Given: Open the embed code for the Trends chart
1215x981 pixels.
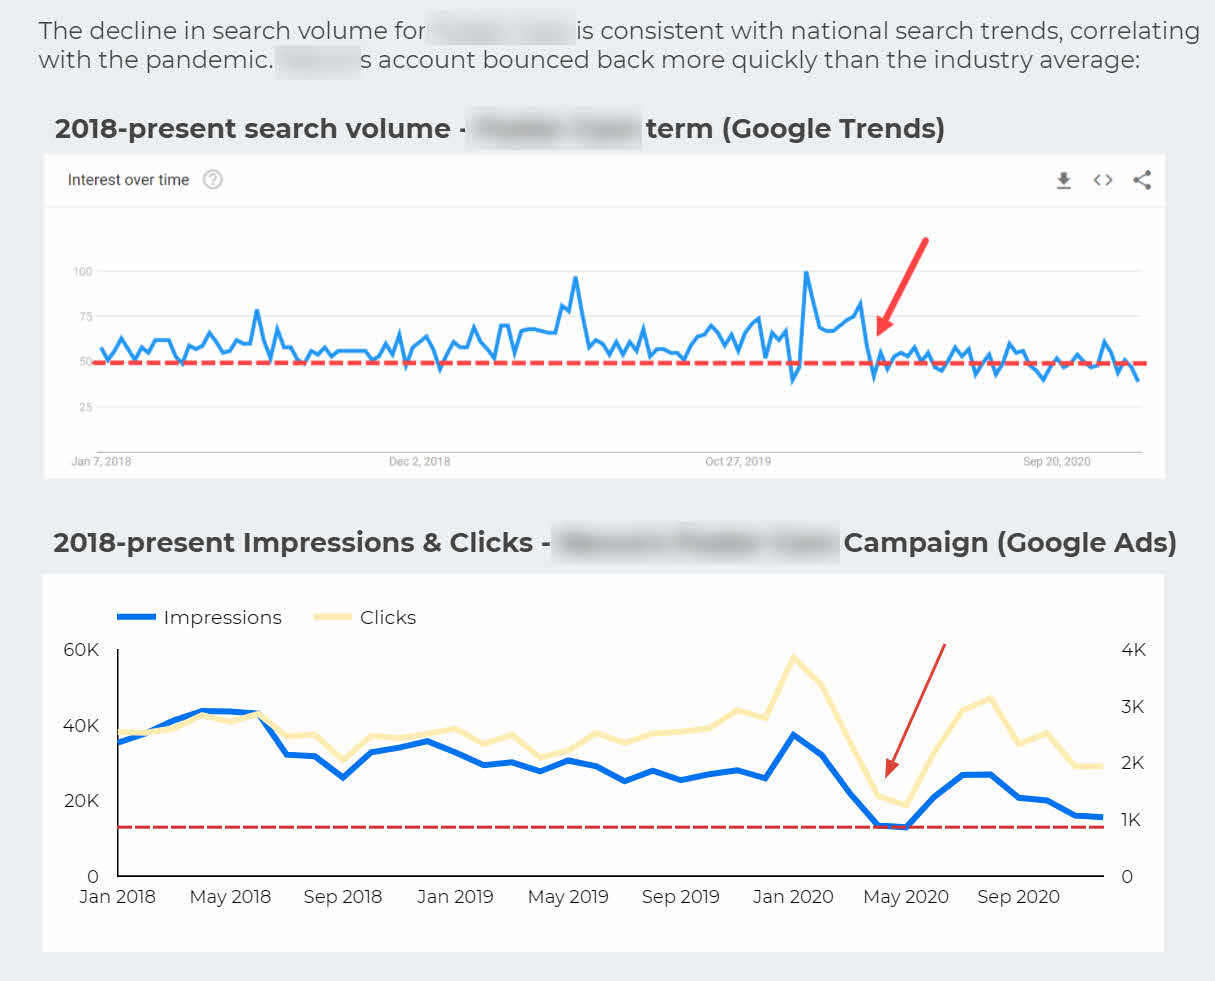Looking at the screenshot, I should 1102,180.
